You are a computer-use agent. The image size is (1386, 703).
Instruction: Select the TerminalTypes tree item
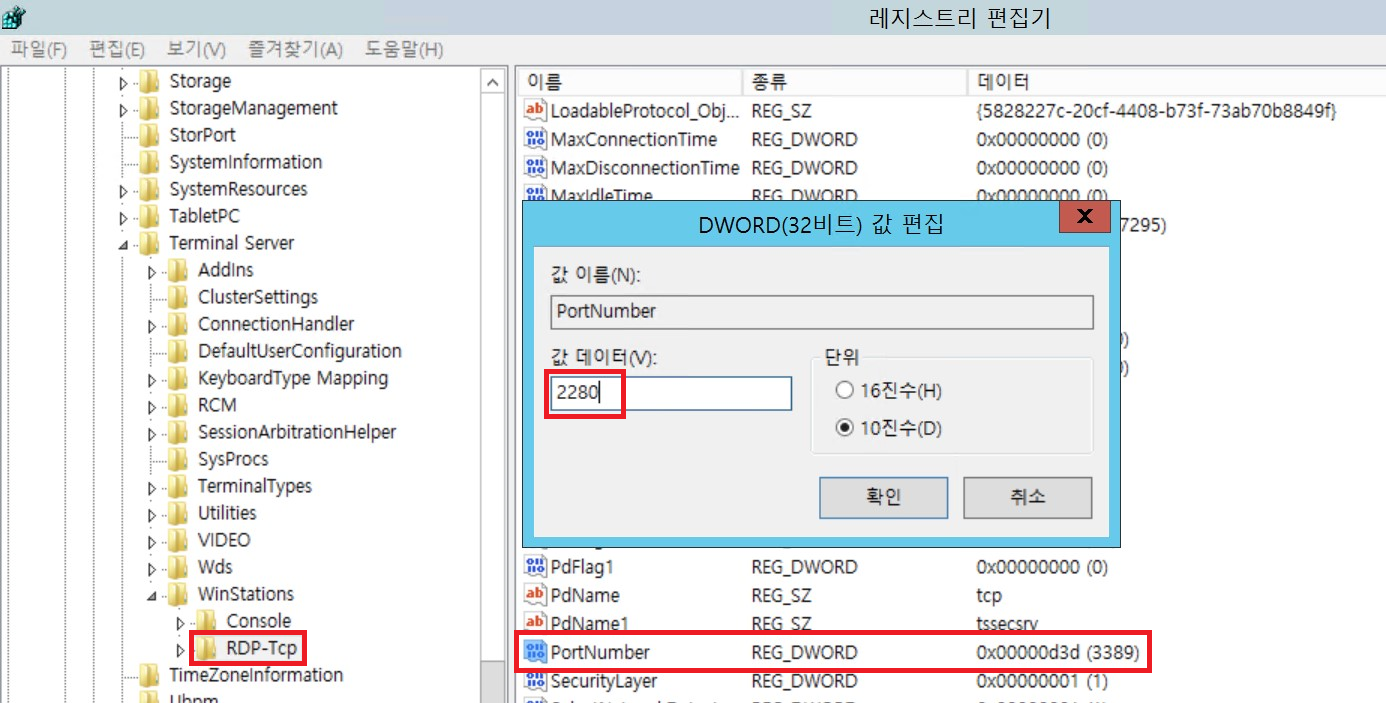pos(255,486)
